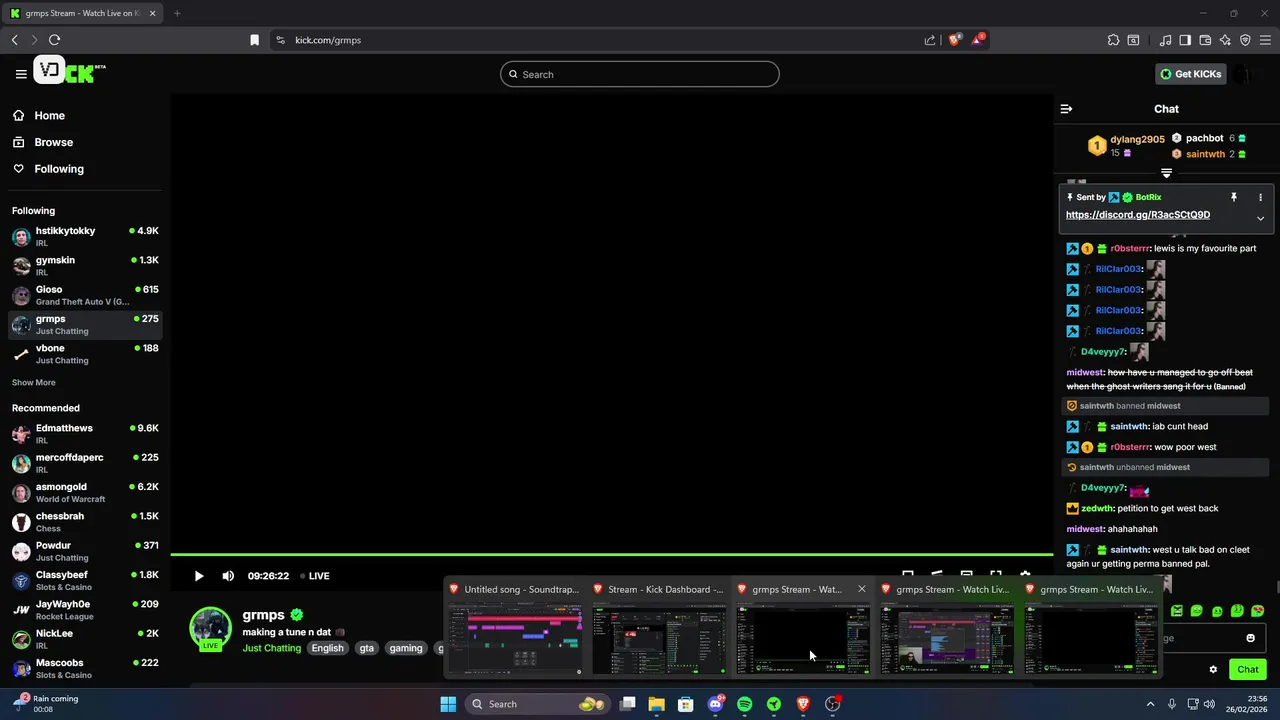The width and height of the screenshot is (1280, 720).
Task: Focus the Kick Search field
Action: pyautogui.click(x=640, y=74)
